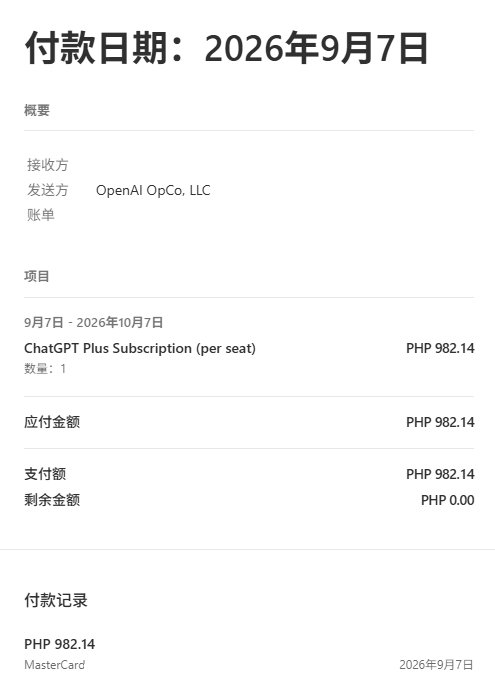
Task: Select the 概要 section header
Action: click(x=37, y=110)
